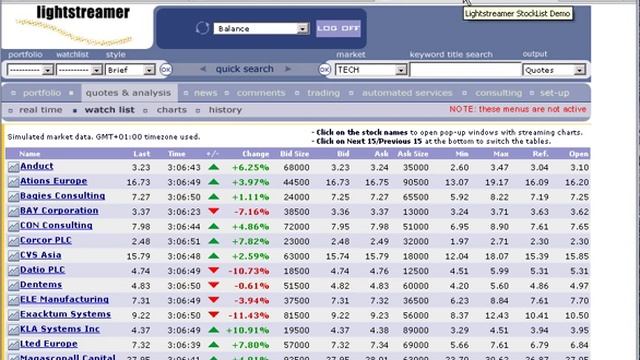The image size is (640, 360).
Task: Click the Name column header
Action: click(30, 154)
